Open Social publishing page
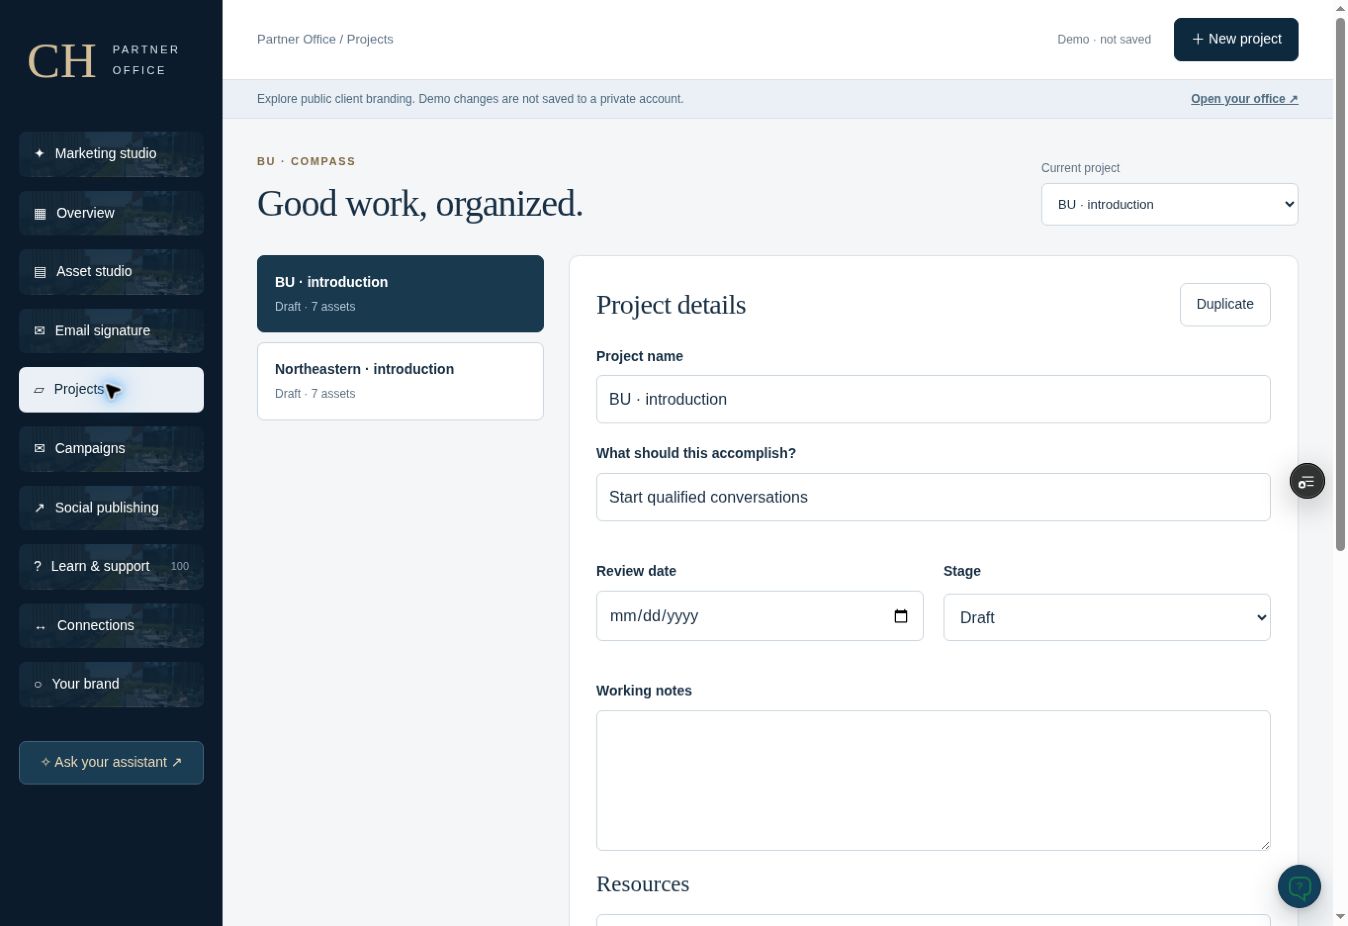1348x926 pixels. pyautogui.click(x=111, y=508)
